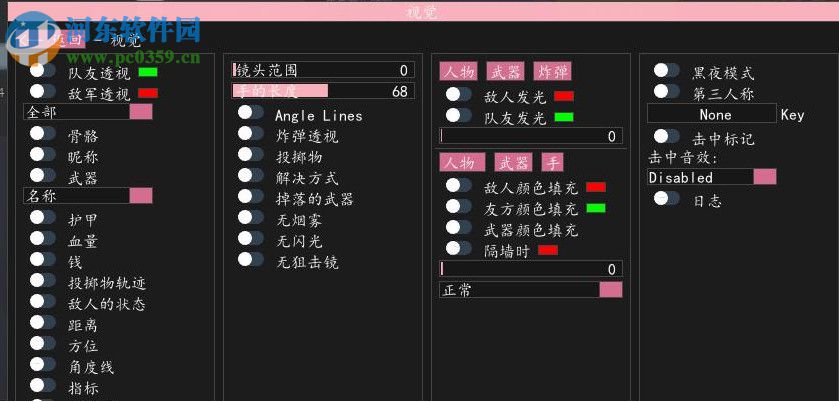This screenshot has width=839, height=402.
Task: Turn on the 角度线 switch
Action: click(43, 364)
